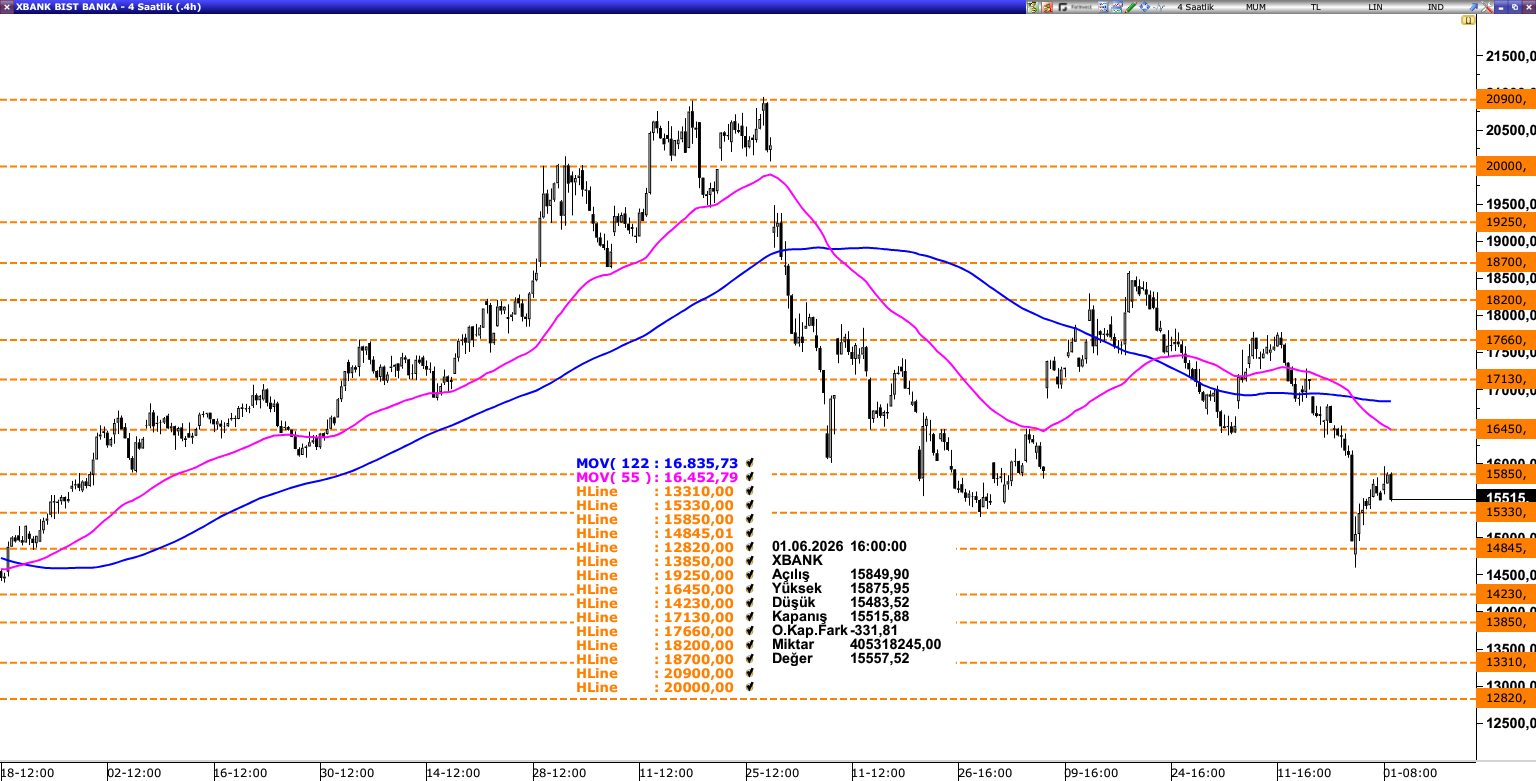The height and width of the screenshot is (781, 1536).
Task: Open the wrench and screwdriver settings icon
Action: pyautogui.click(x=1487, y=7)
